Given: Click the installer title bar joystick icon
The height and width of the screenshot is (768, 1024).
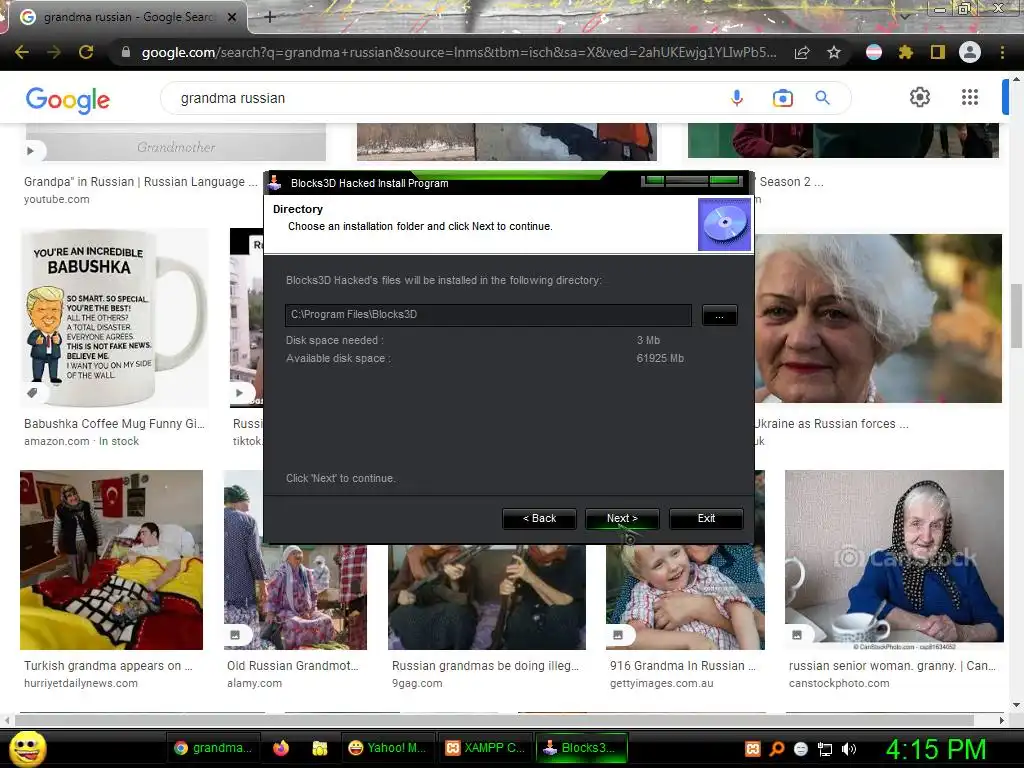Looking at the screenshot, I should pyautogui.click(x=275, y=183).
